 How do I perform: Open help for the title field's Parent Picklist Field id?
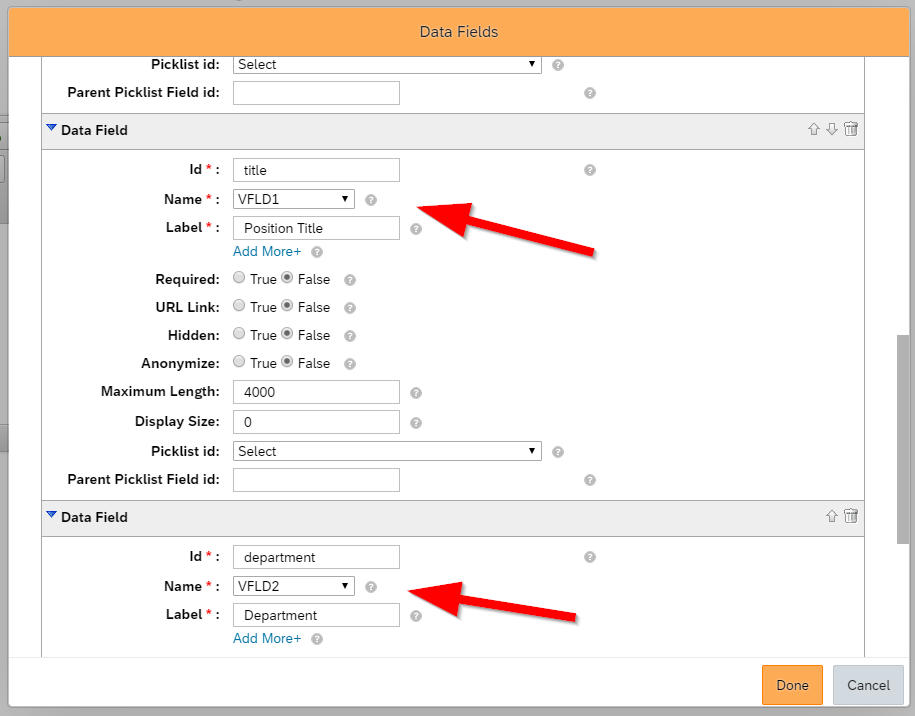coord(590,480)
